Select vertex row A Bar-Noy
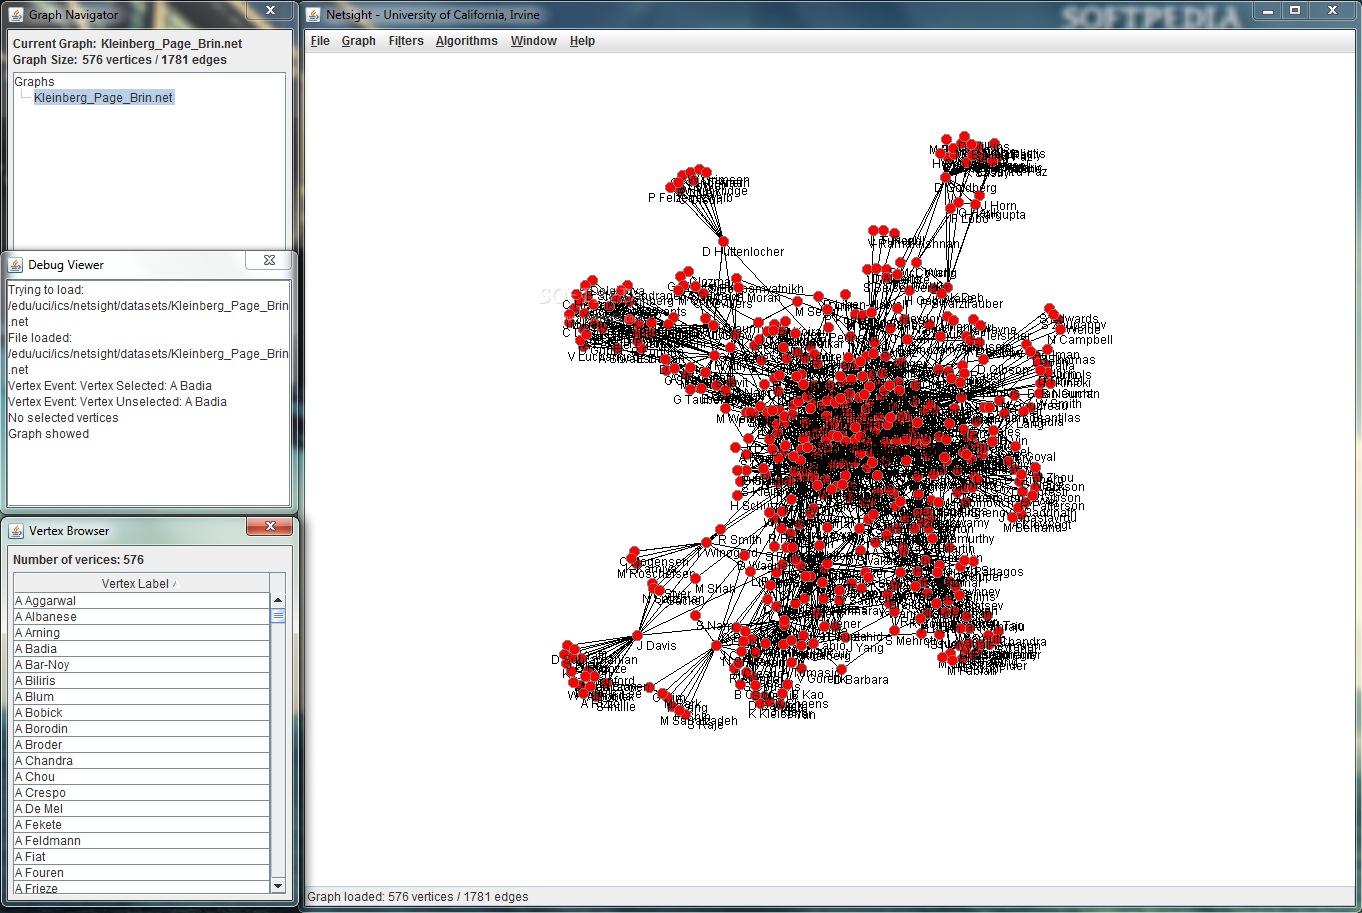1362x913 pixels. [141, 665]
